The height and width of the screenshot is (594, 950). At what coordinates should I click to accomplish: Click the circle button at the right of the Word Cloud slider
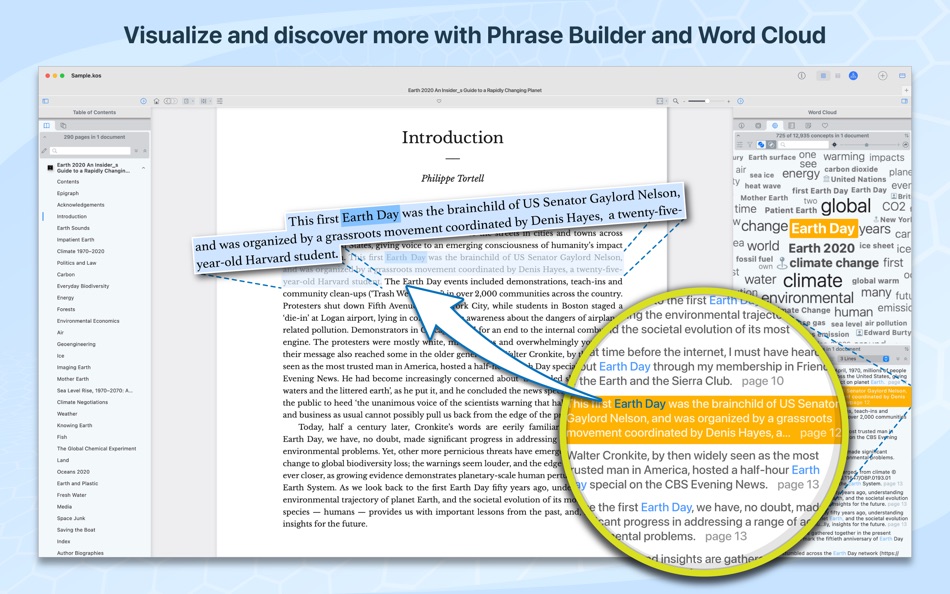tap(905, 145)
